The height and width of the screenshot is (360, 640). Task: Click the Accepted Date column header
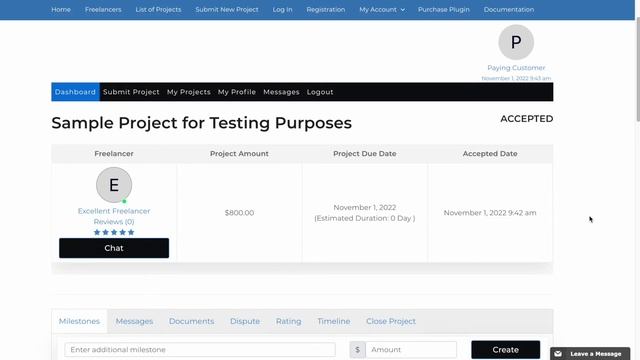490,153
